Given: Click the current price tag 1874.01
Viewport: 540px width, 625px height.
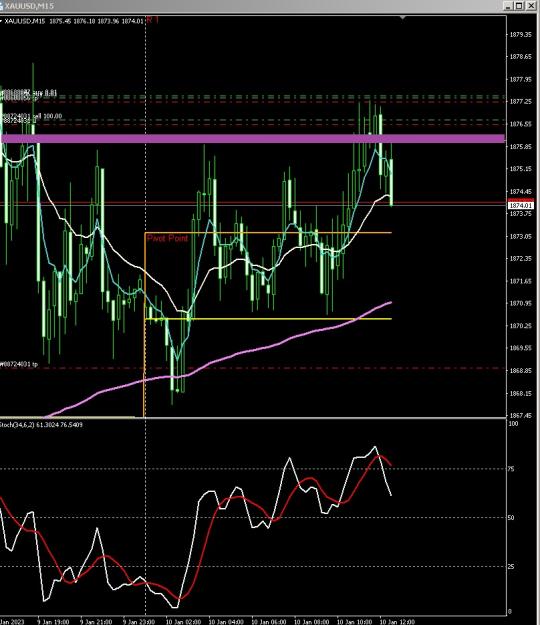Looking at the screenshot, I should pyautogui.click(x=521, y=205).
